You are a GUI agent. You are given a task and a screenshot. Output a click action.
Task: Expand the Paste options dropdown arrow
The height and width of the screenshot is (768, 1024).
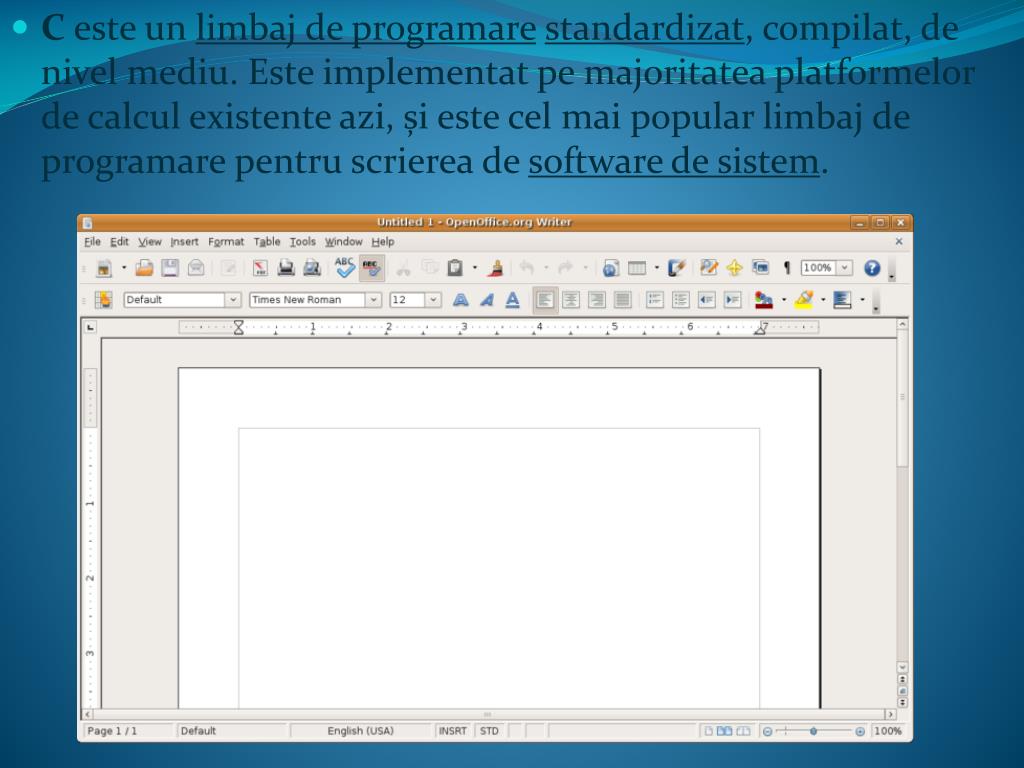pyautogui.click(x=475, y=268)
